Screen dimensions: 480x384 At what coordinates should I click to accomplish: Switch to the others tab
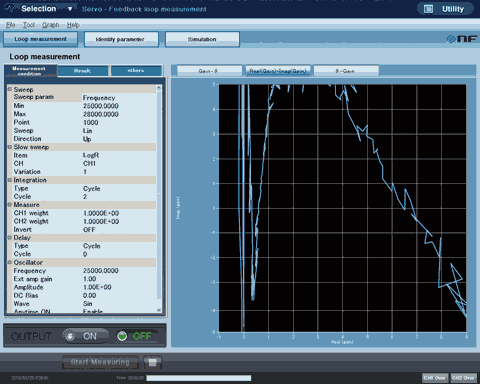[x=136, y=71]
